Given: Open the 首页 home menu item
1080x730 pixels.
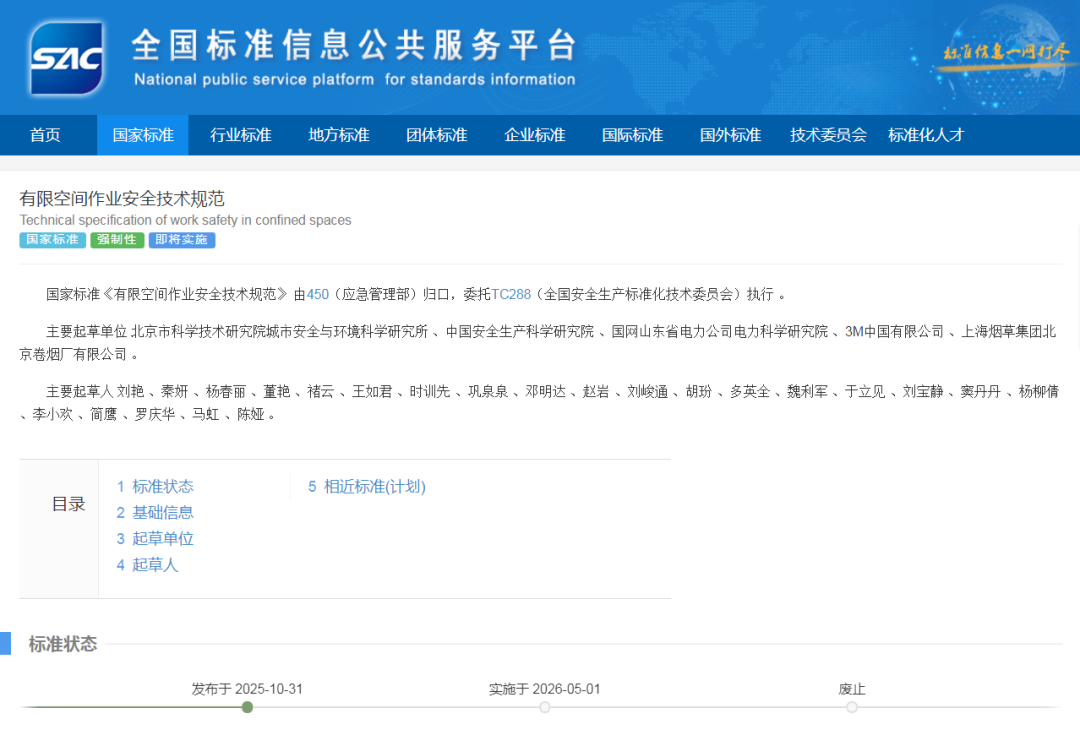Looking at the screenshot, I should click(45, 135).
